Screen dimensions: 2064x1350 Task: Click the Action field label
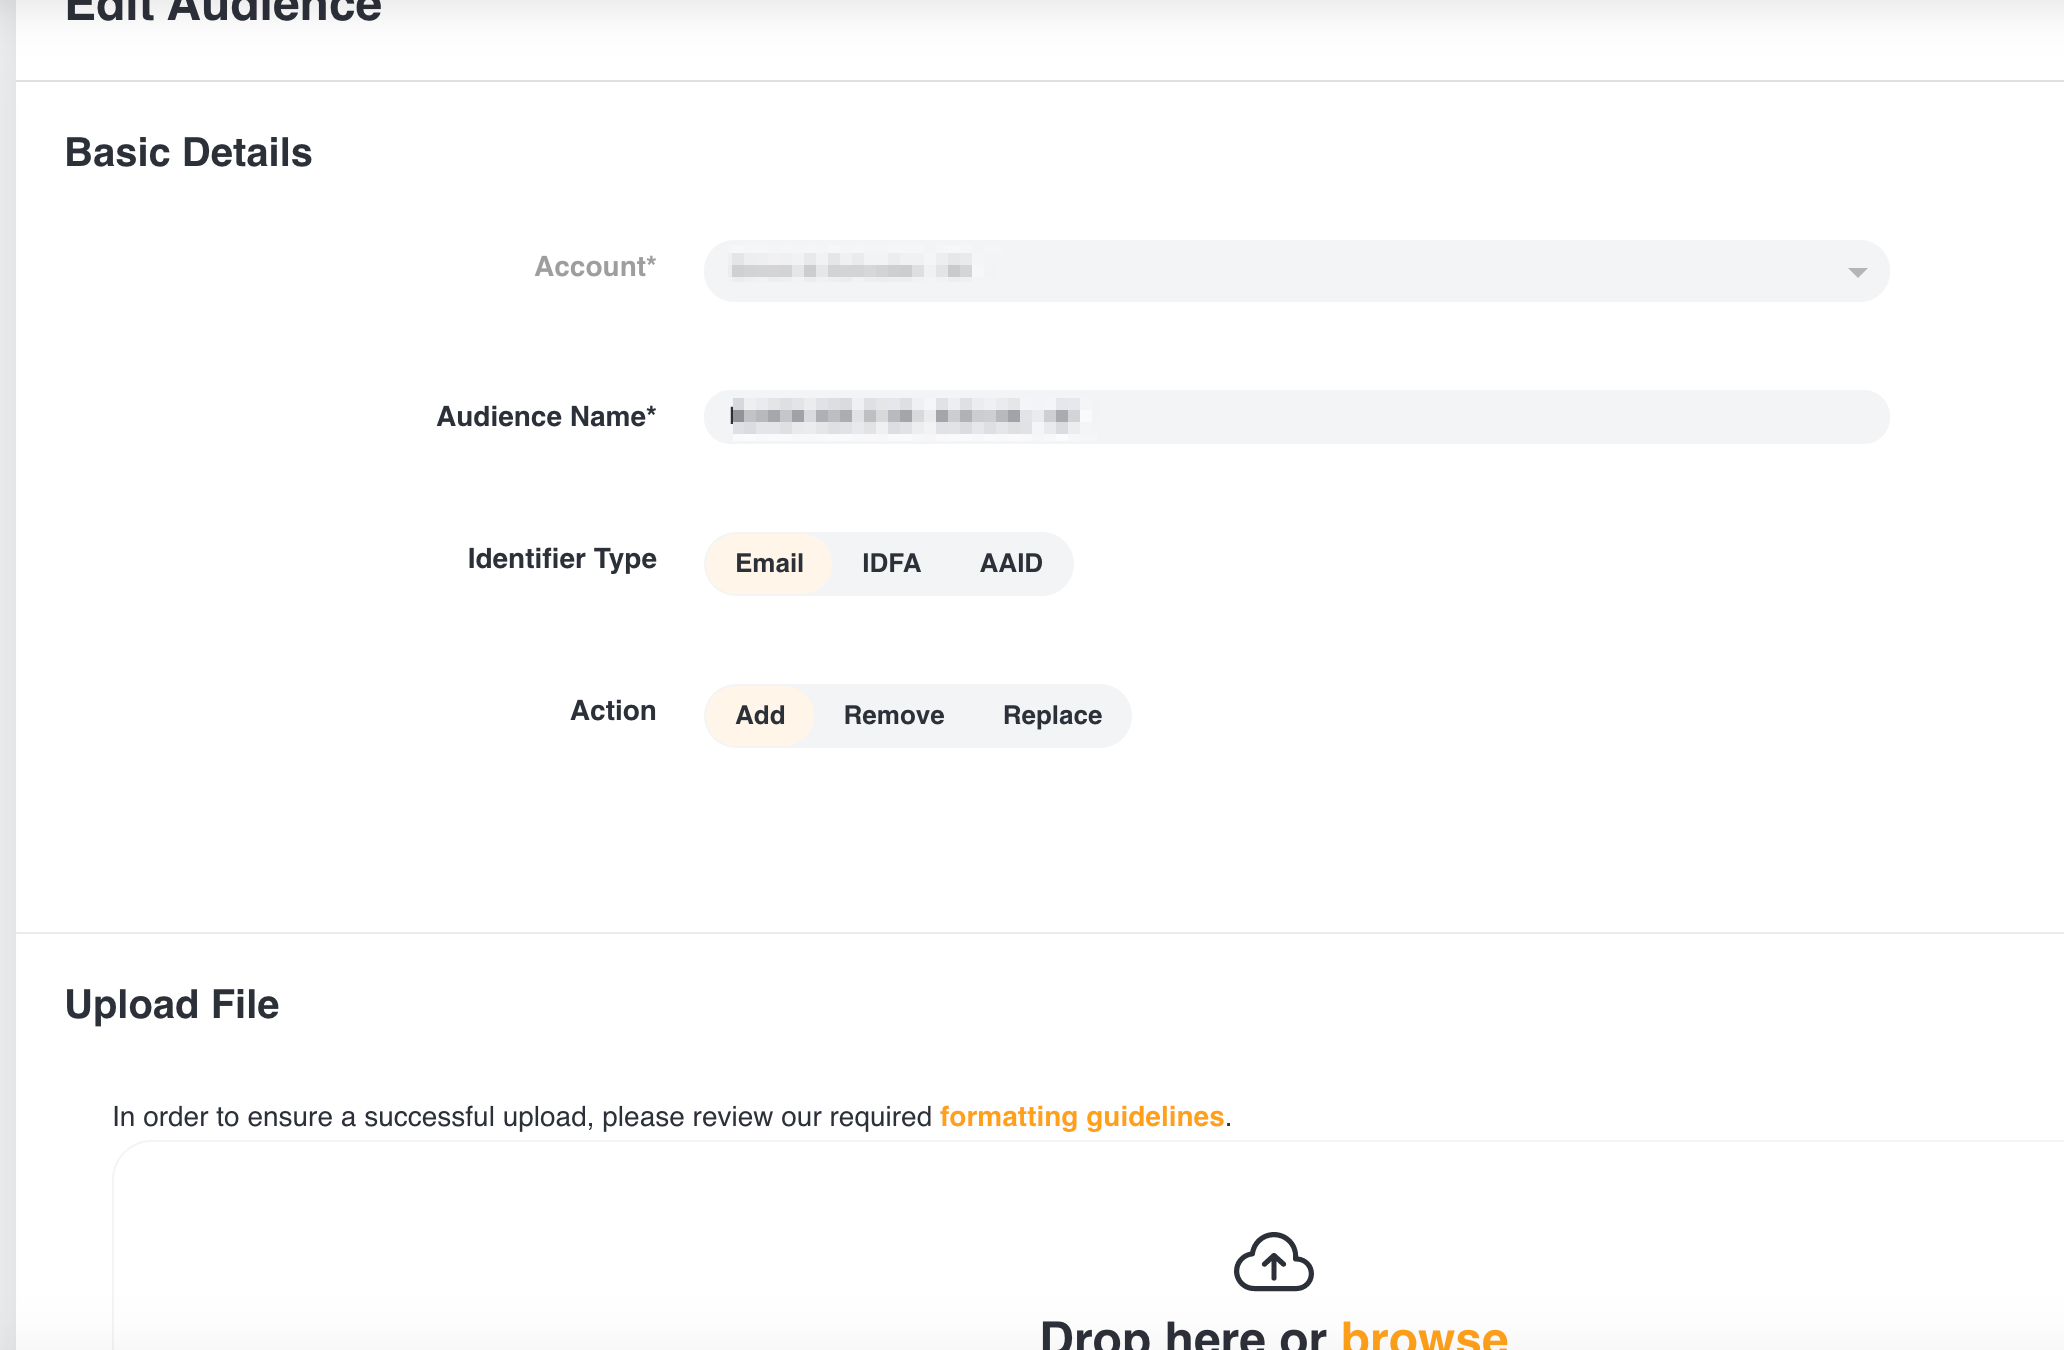(x=613, y=711)
